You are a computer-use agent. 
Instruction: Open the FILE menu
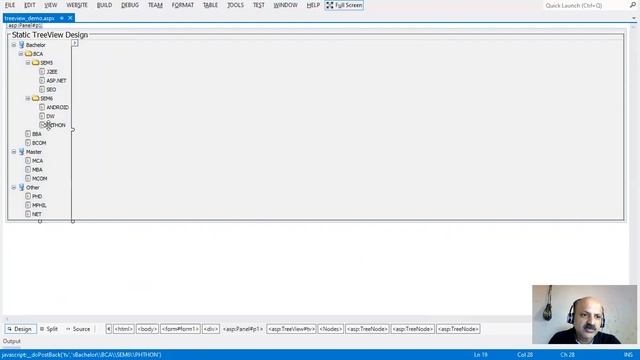(x=10, y=5)
